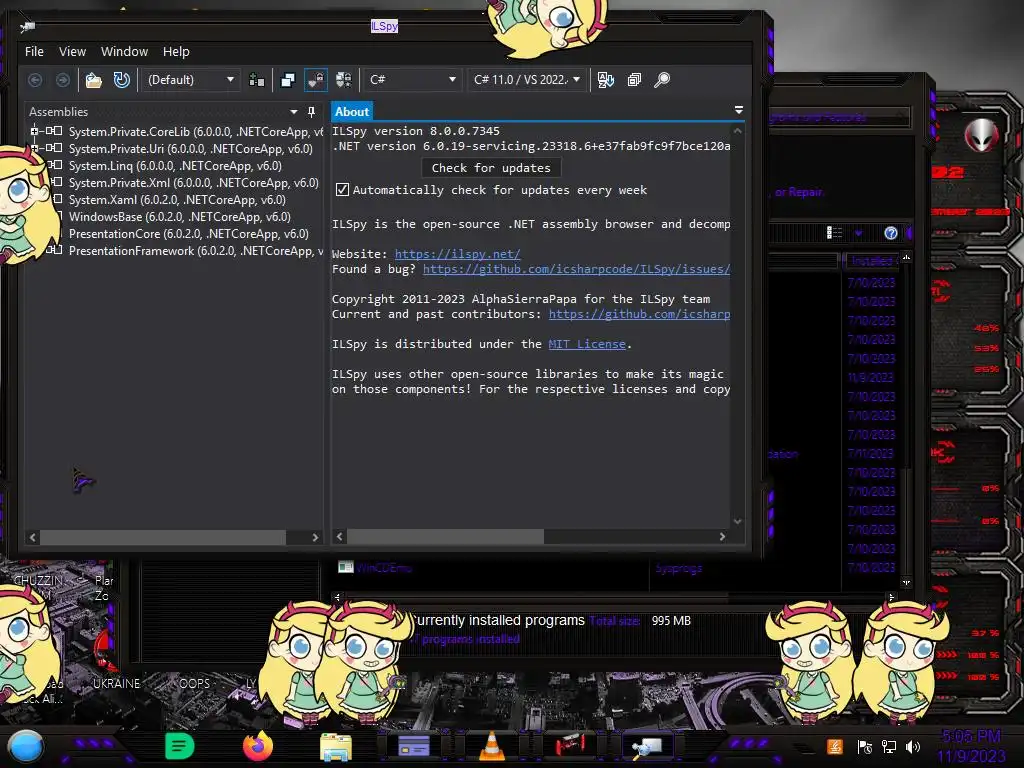Click the Windows Start orb
This screenshot has height=768, width=1024.
click(25, 747)
